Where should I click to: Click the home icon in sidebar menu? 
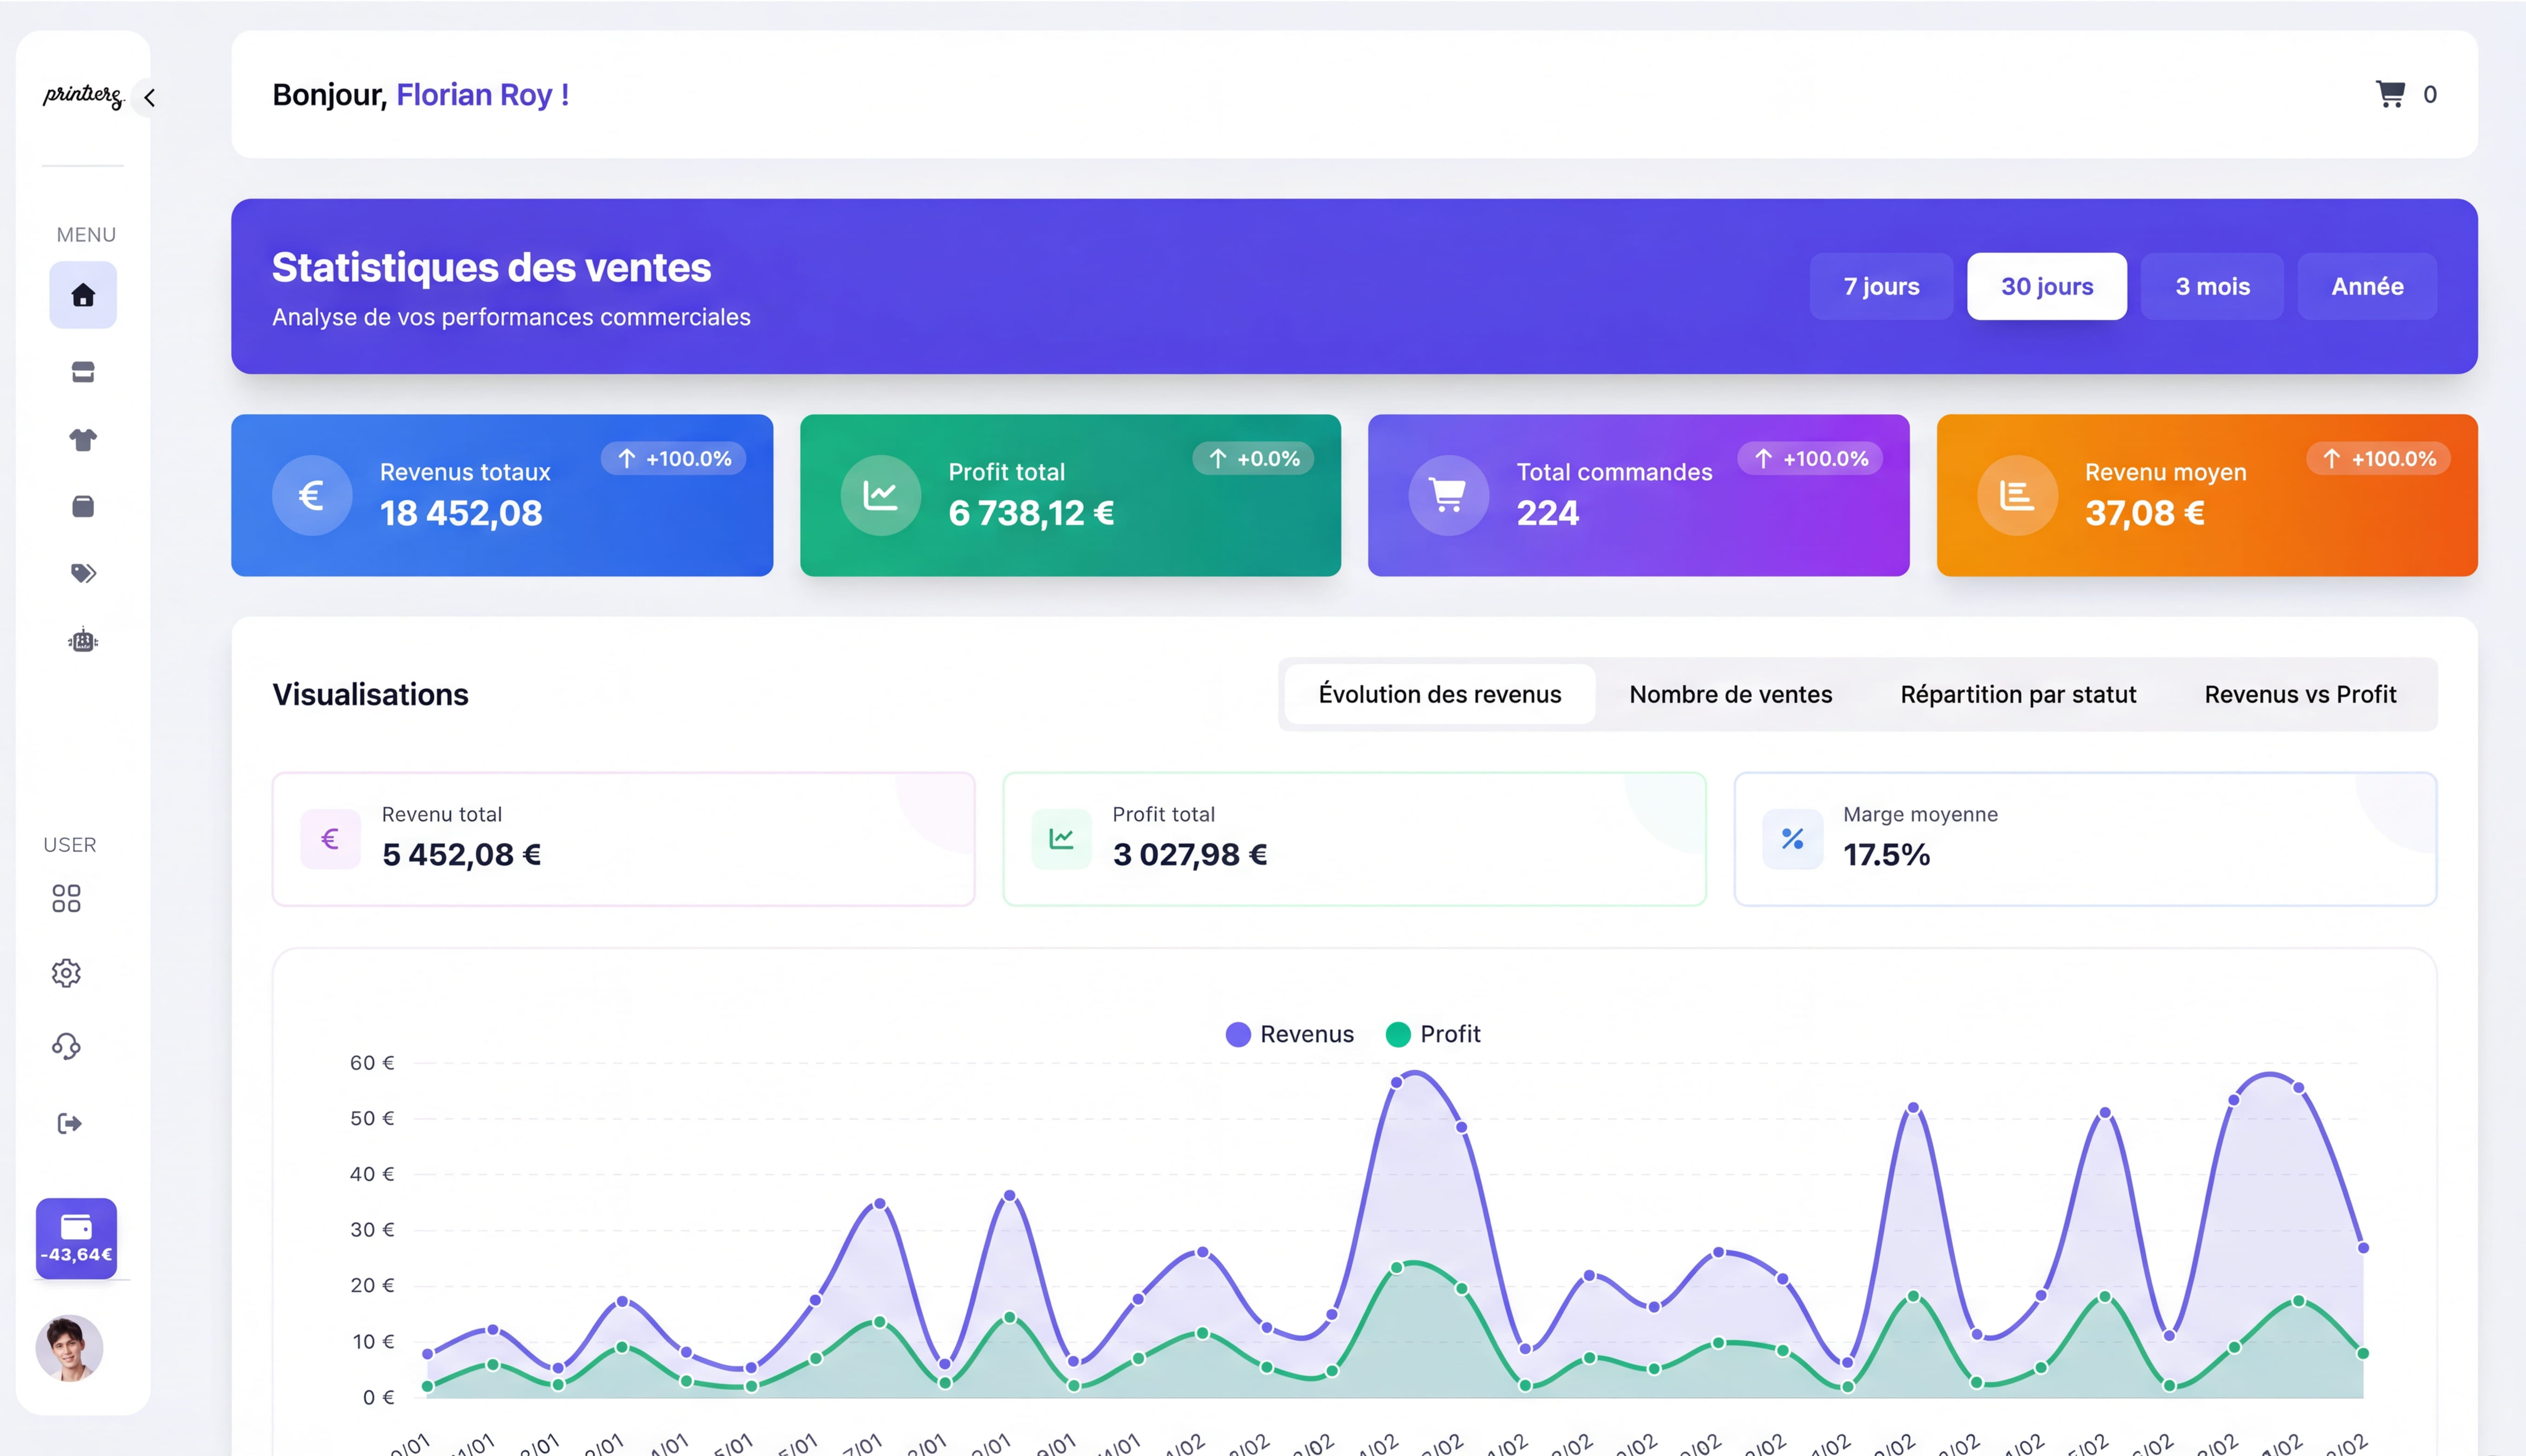pyautogui.click(x=83, y=295)
